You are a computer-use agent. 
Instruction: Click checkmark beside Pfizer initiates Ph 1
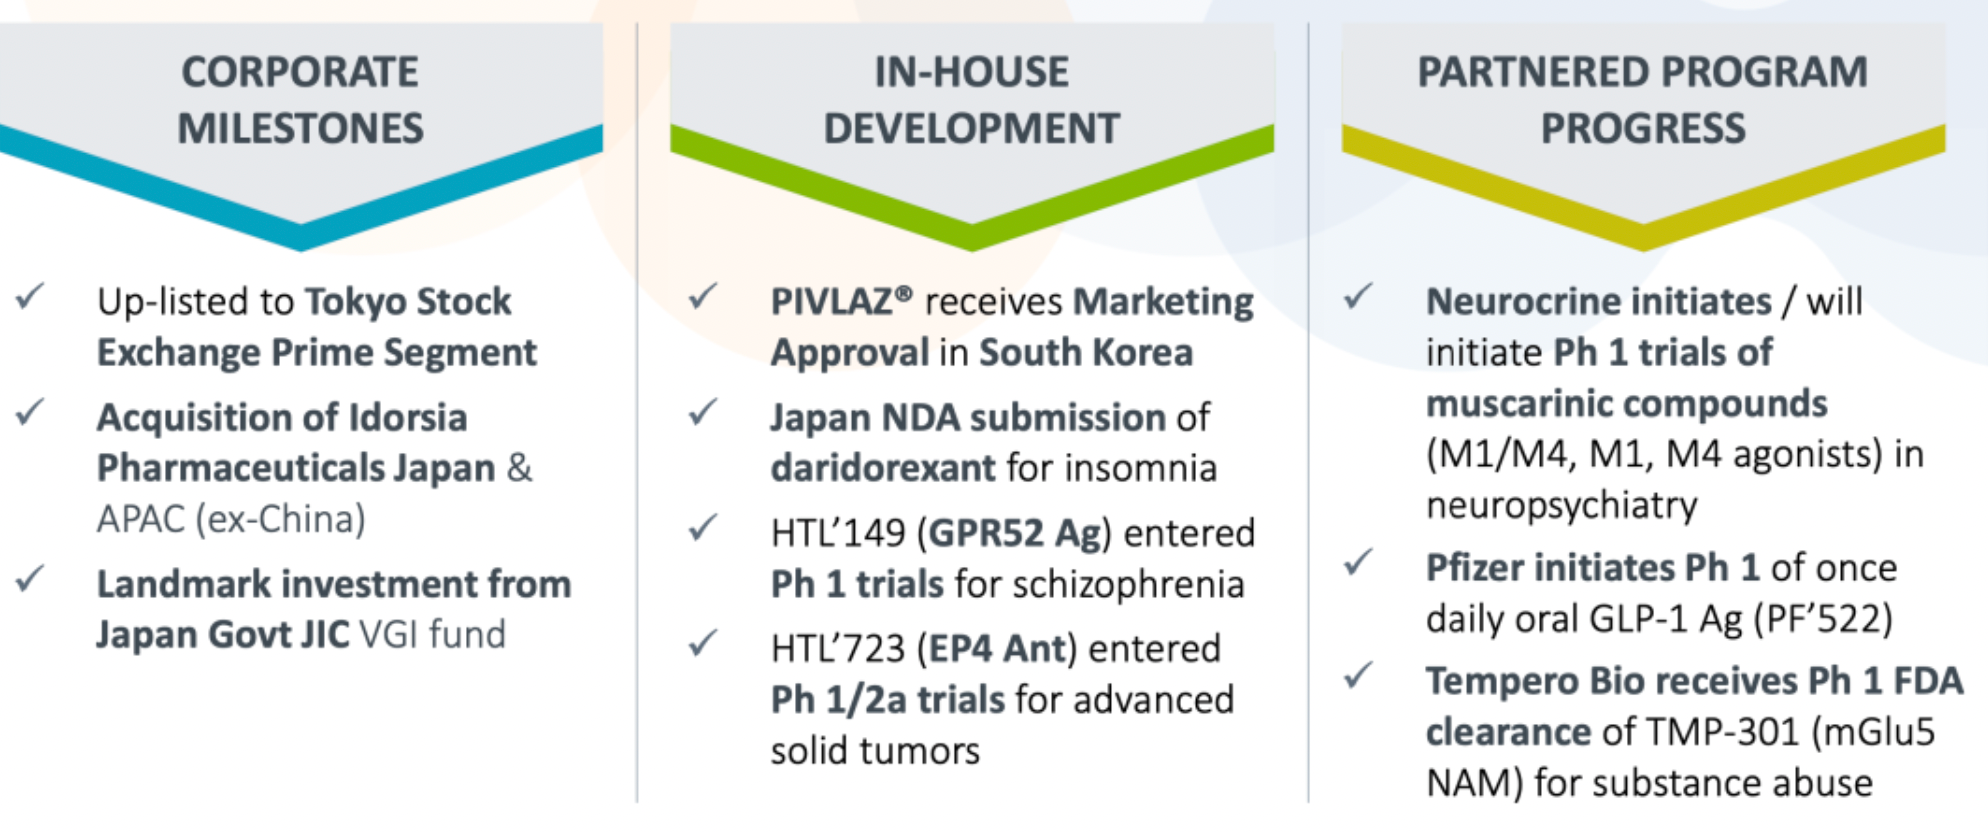[1359, 562]
